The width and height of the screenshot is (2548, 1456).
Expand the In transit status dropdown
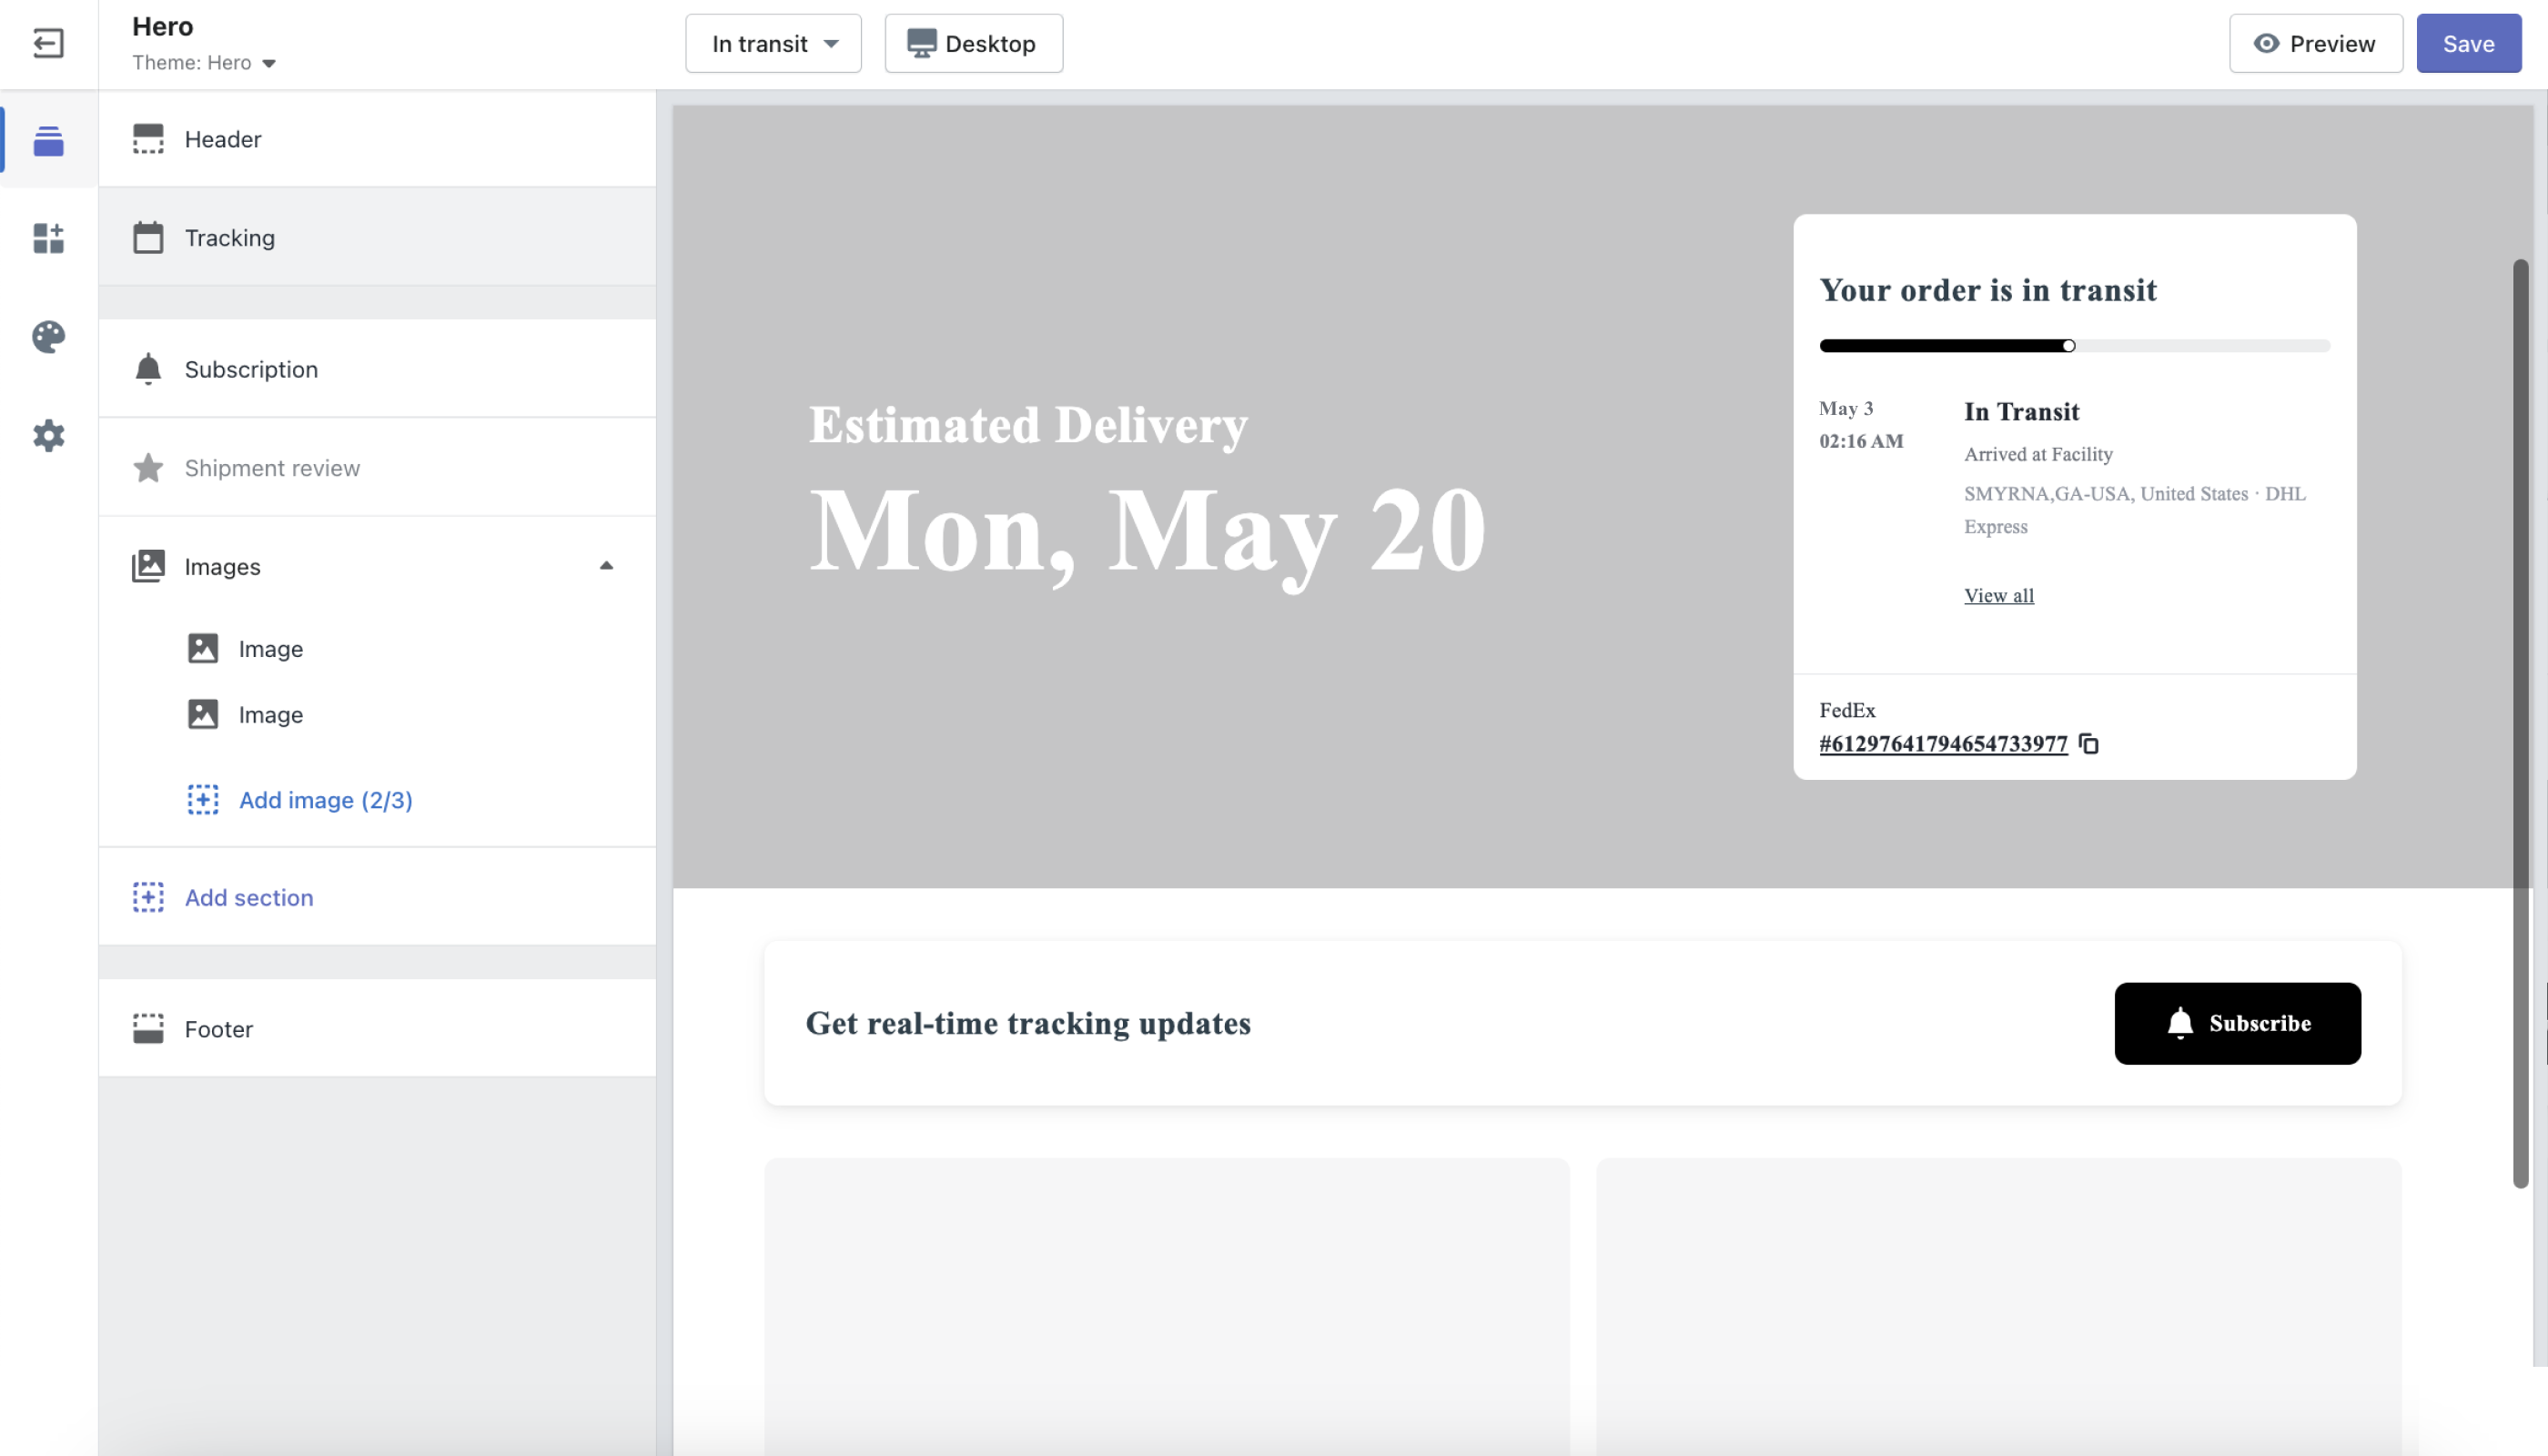pyautogui.click(x=772, y=44)
